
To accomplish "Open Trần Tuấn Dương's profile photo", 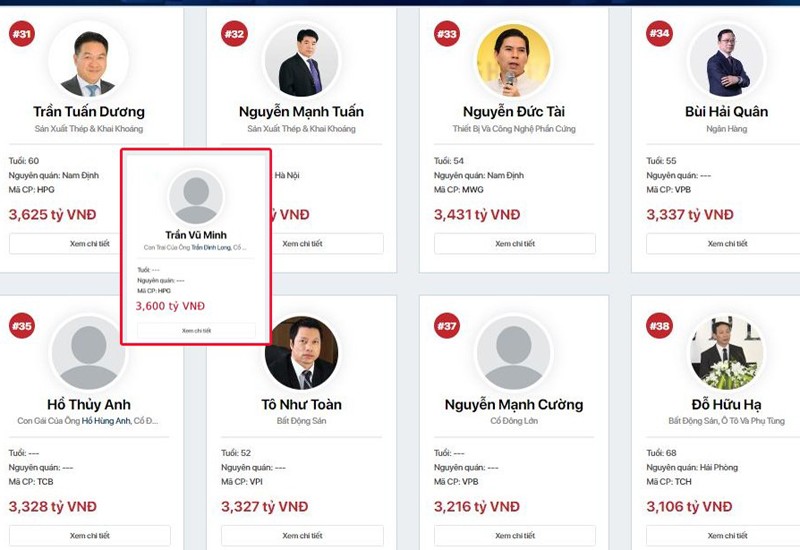I will pos(88,60).
